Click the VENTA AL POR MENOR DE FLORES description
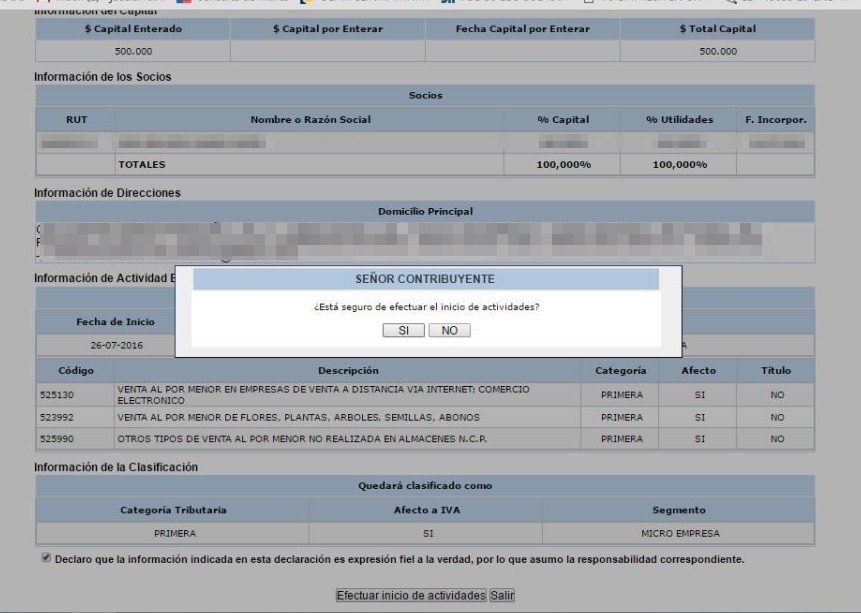 tap(298, 417)
